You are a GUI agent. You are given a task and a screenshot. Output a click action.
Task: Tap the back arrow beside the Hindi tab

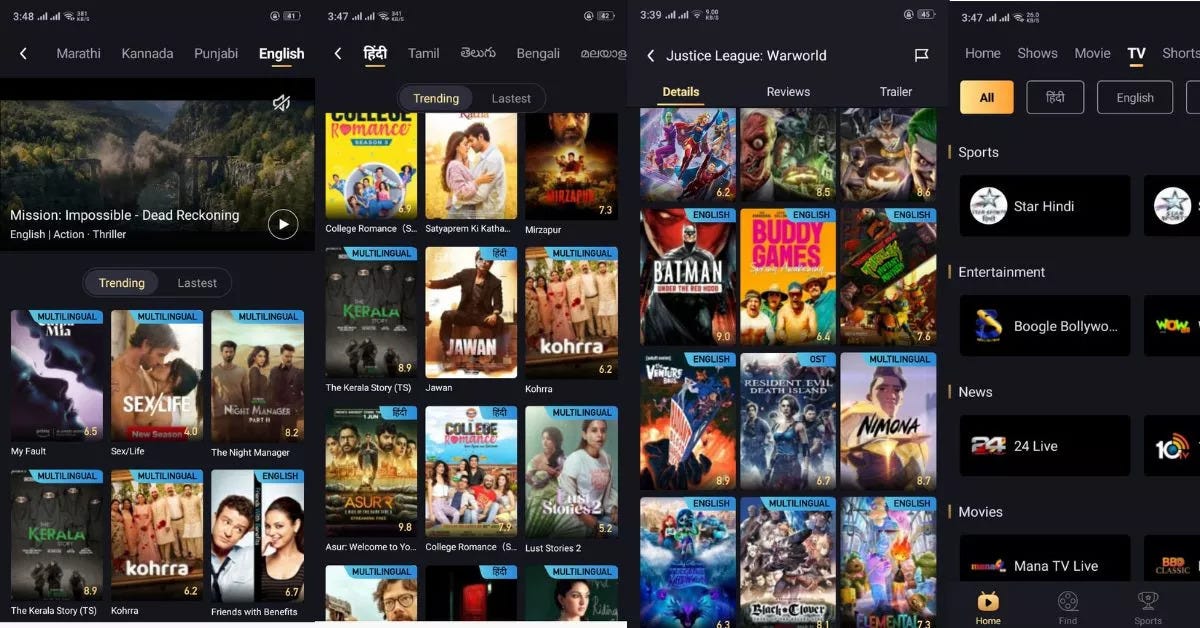[338, 53]
